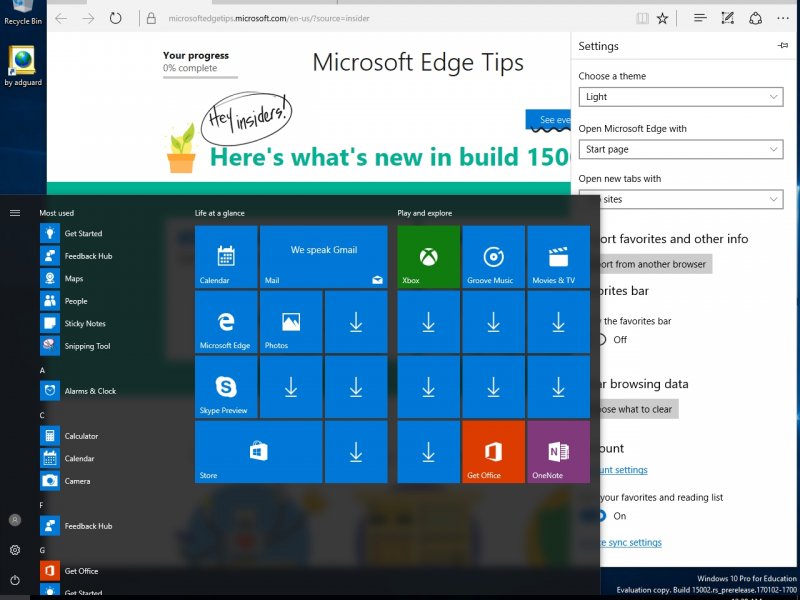Open the 'Open Microsoft Edge with' dropdown

point(681,149)
